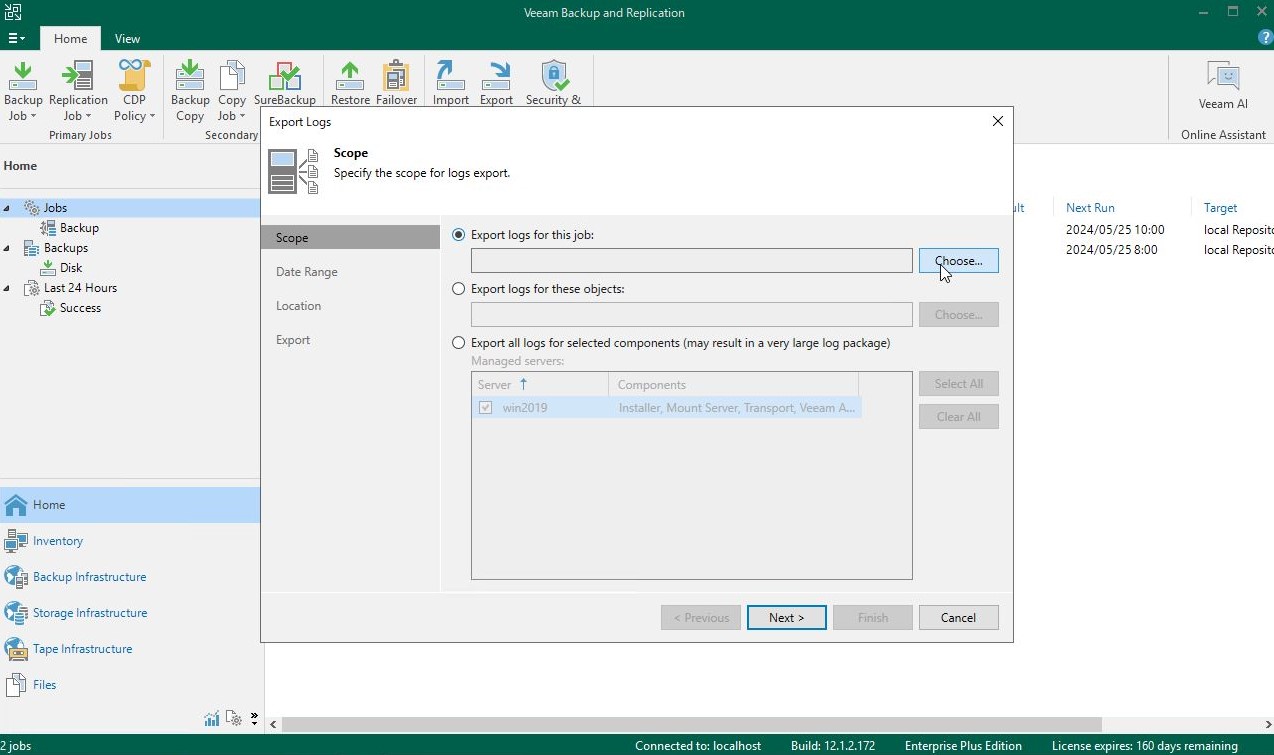
Task: Click the license expires status text
Action: click(x=1145, y=746)
